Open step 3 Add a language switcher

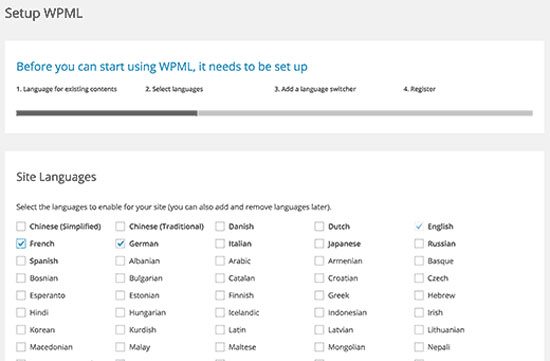pos(315,89)
